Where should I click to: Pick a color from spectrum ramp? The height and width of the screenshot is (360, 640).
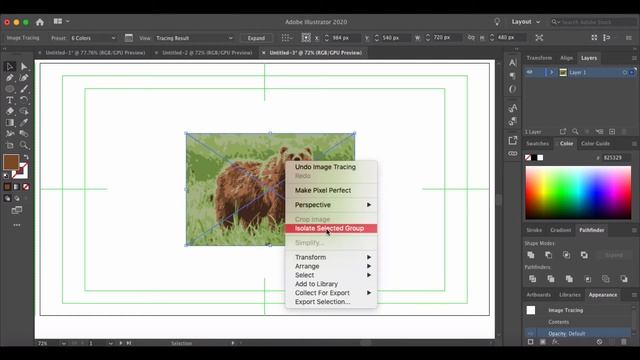[578, 193]
